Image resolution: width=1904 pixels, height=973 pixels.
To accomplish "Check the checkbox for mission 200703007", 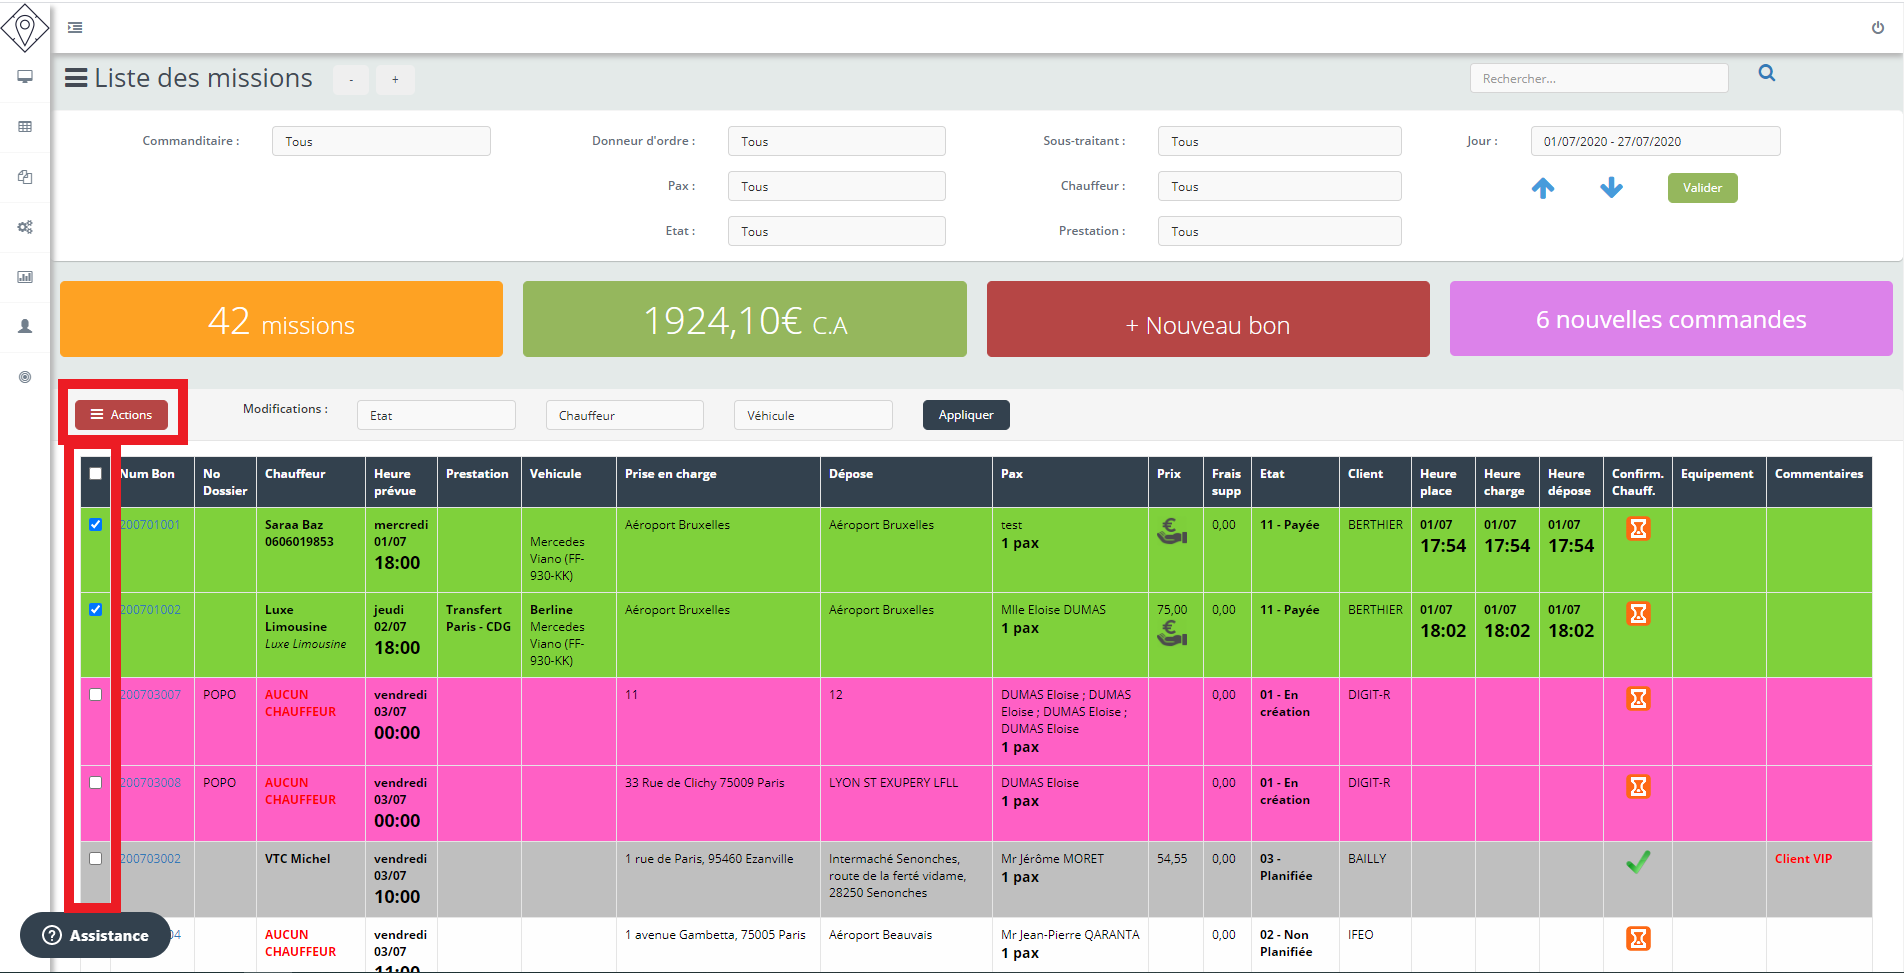I will click(x=96, y=695).
